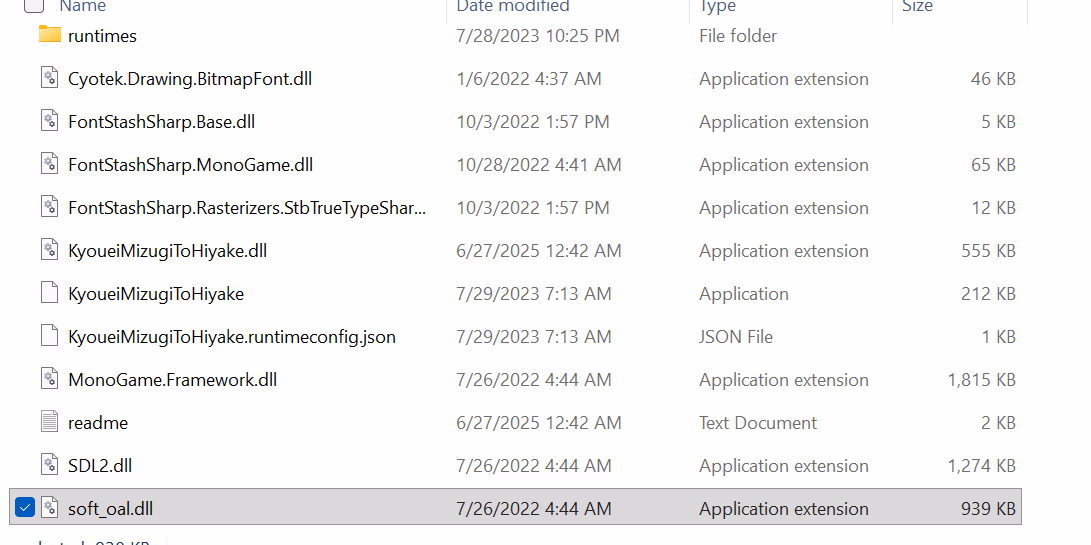The width and height of the screenshot is (1091, 545).
Task: Click the SDL2.dll file icon
Action: 49,465
